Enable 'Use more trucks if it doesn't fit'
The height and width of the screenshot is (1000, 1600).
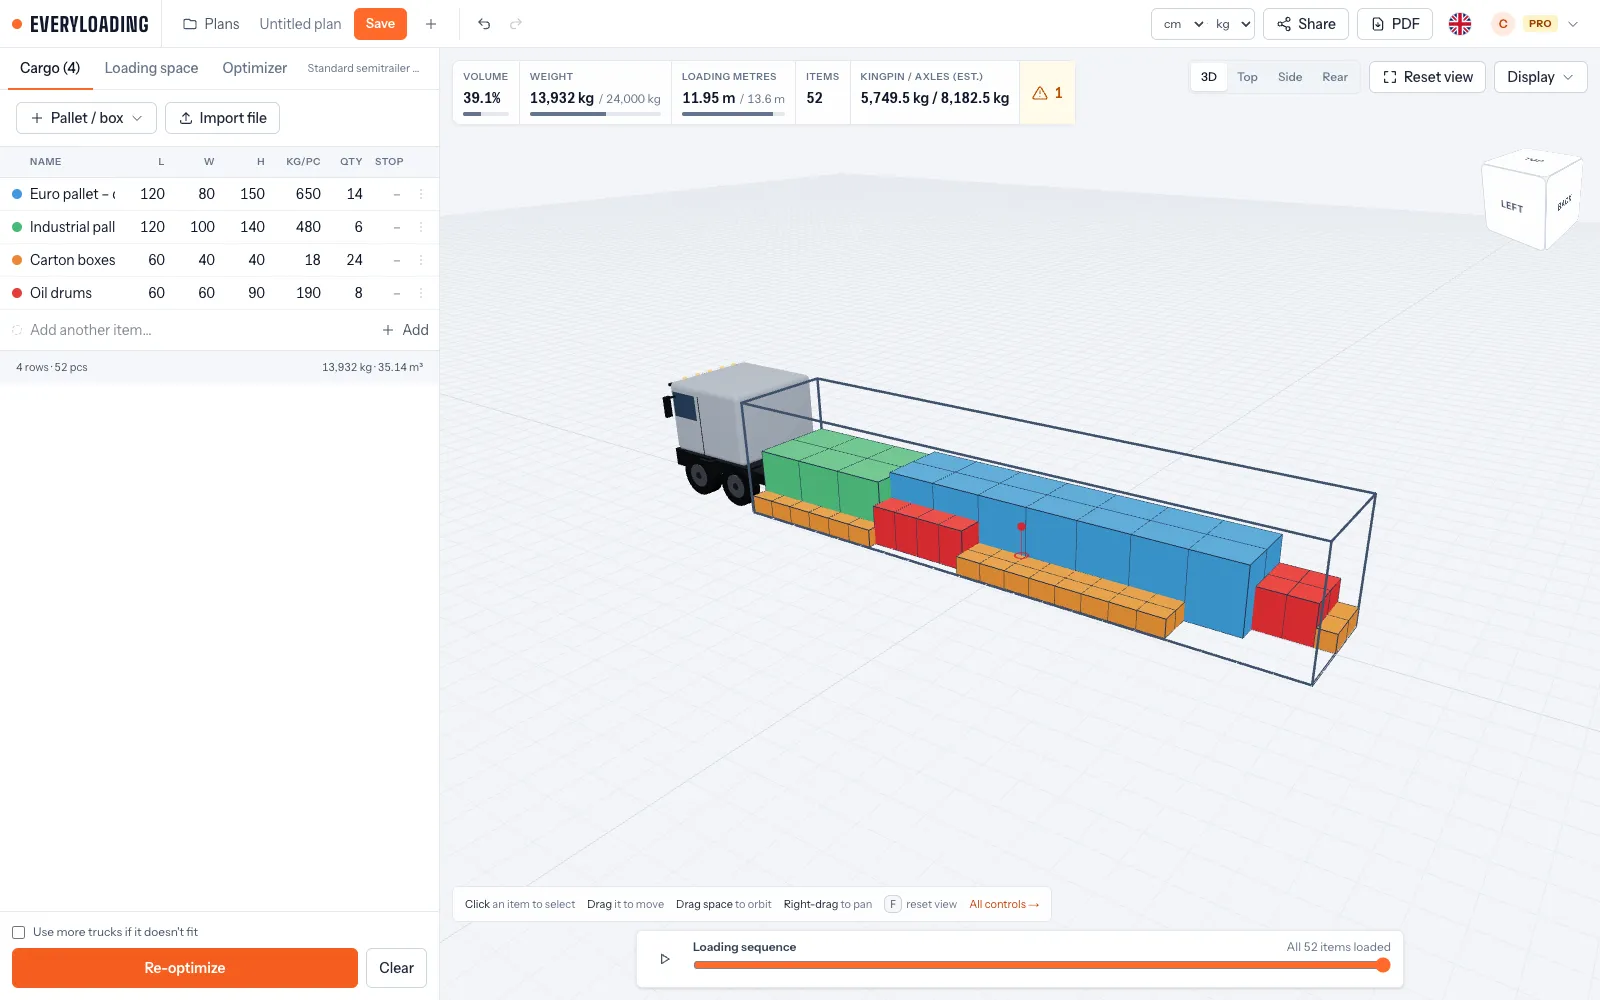18,932
